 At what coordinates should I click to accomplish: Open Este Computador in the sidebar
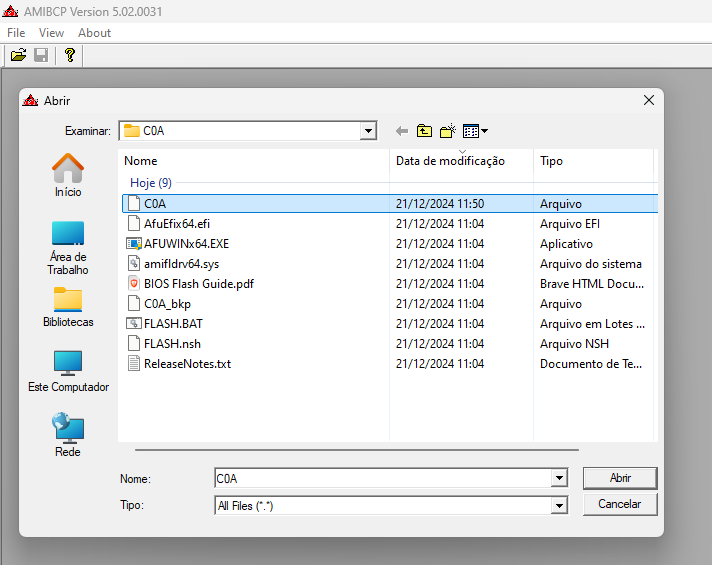pyautogui.click(x=68, y=372)
